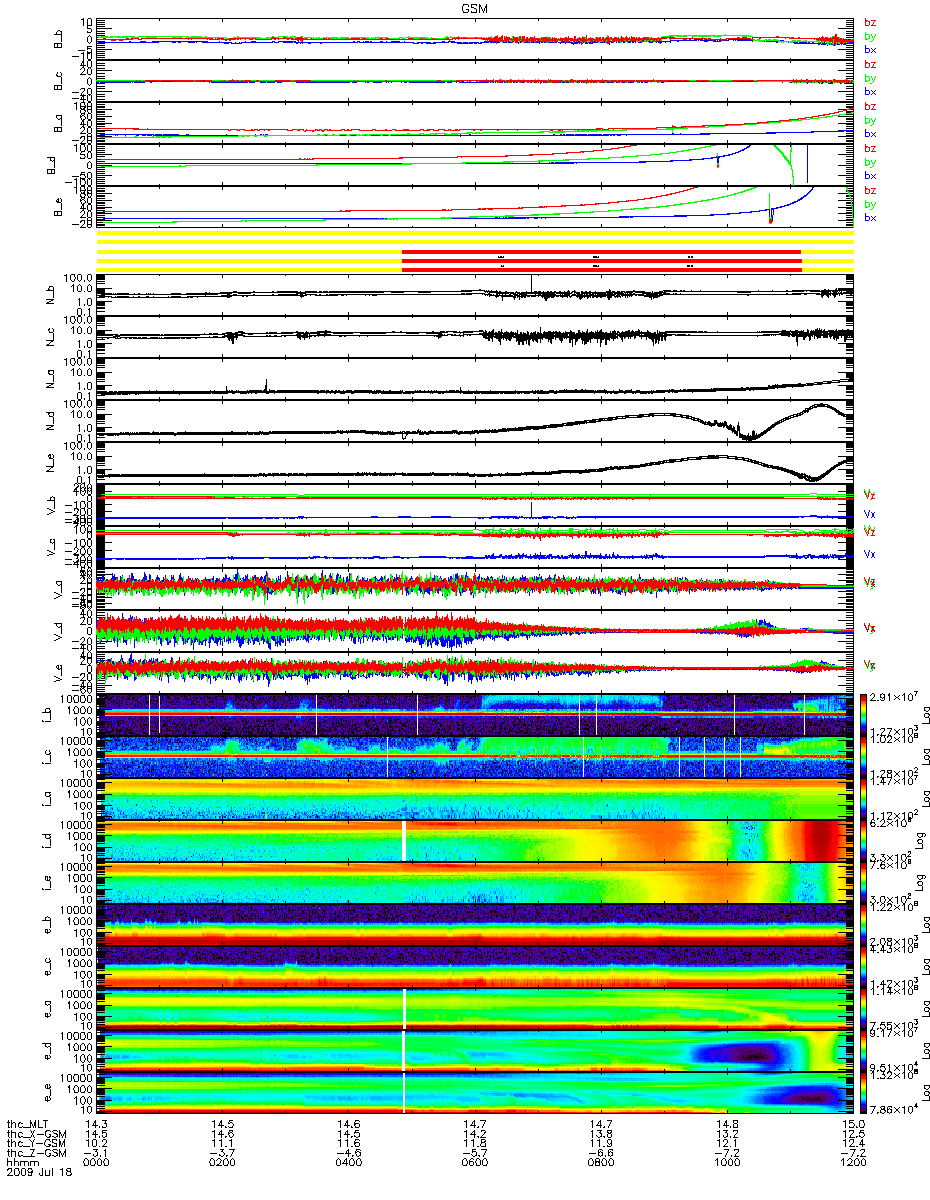Viewport: 930px width, 1200px height.
Task: Click the green "by" legend of the B_c panel
Action: point(870,78)
